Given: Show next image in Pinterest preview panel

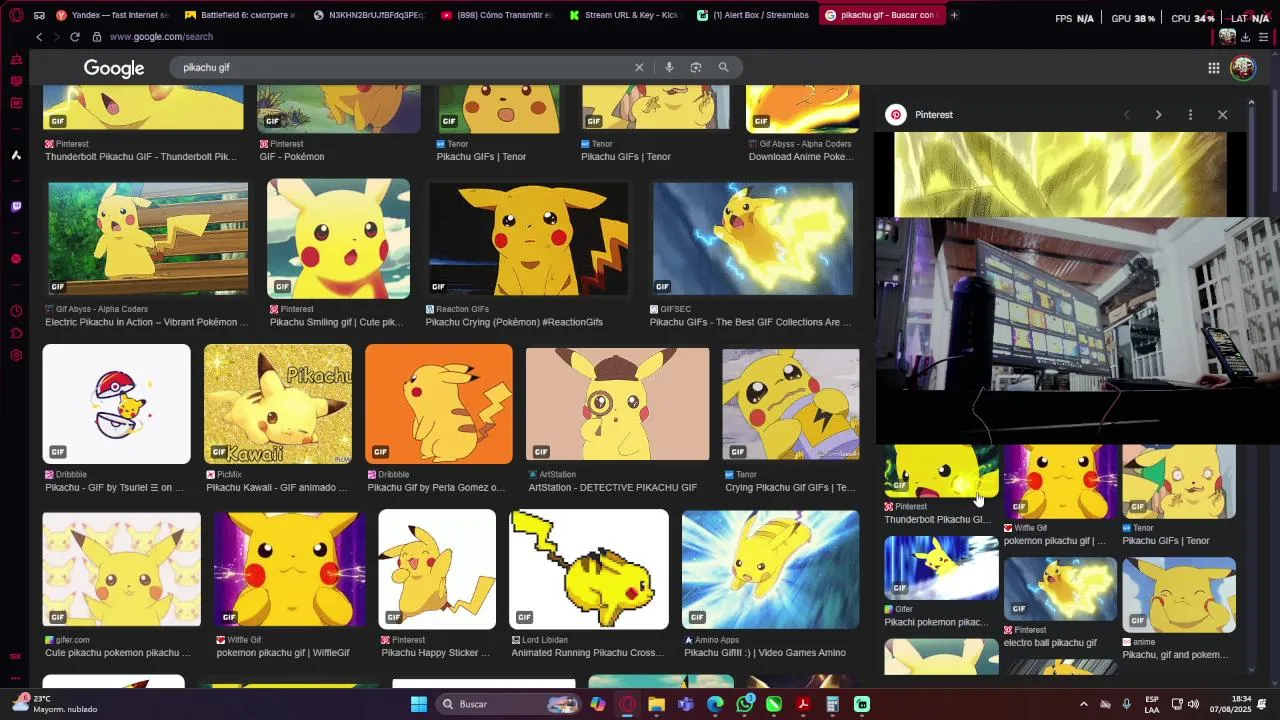Looking at the screenshot, I should click(1158, 115).
